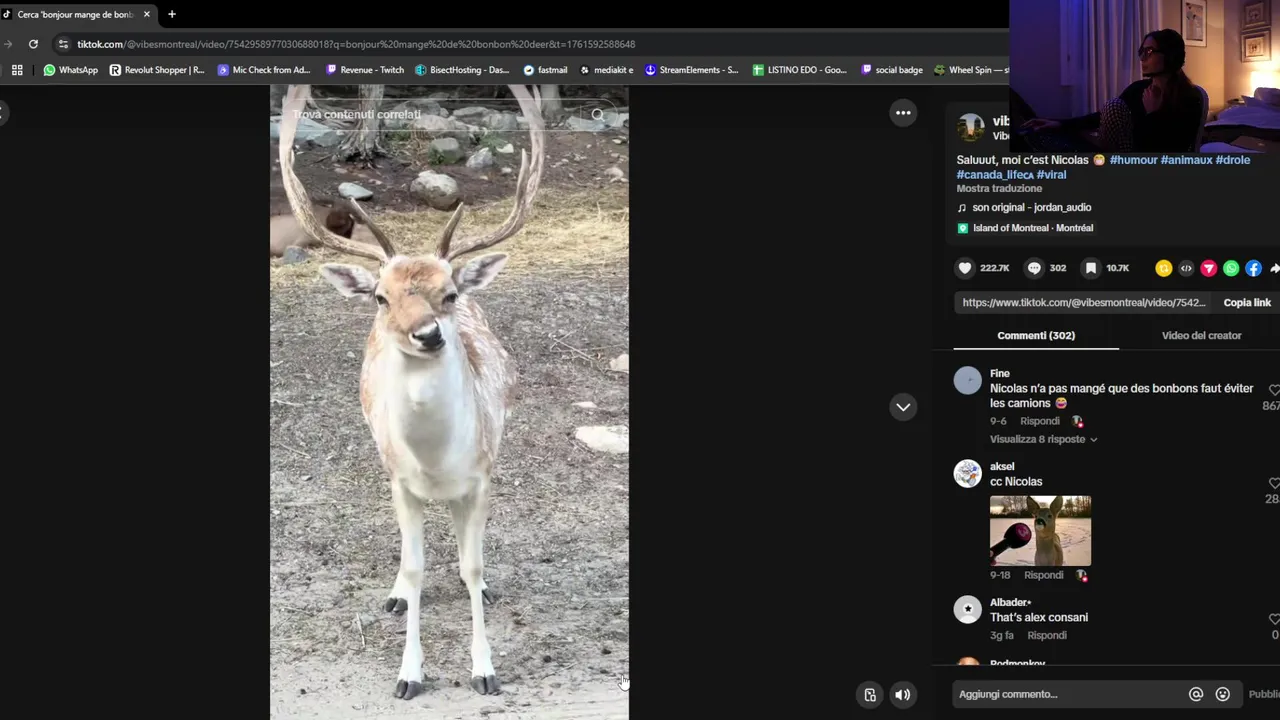Reload the page in the browser

pos(33,44)
